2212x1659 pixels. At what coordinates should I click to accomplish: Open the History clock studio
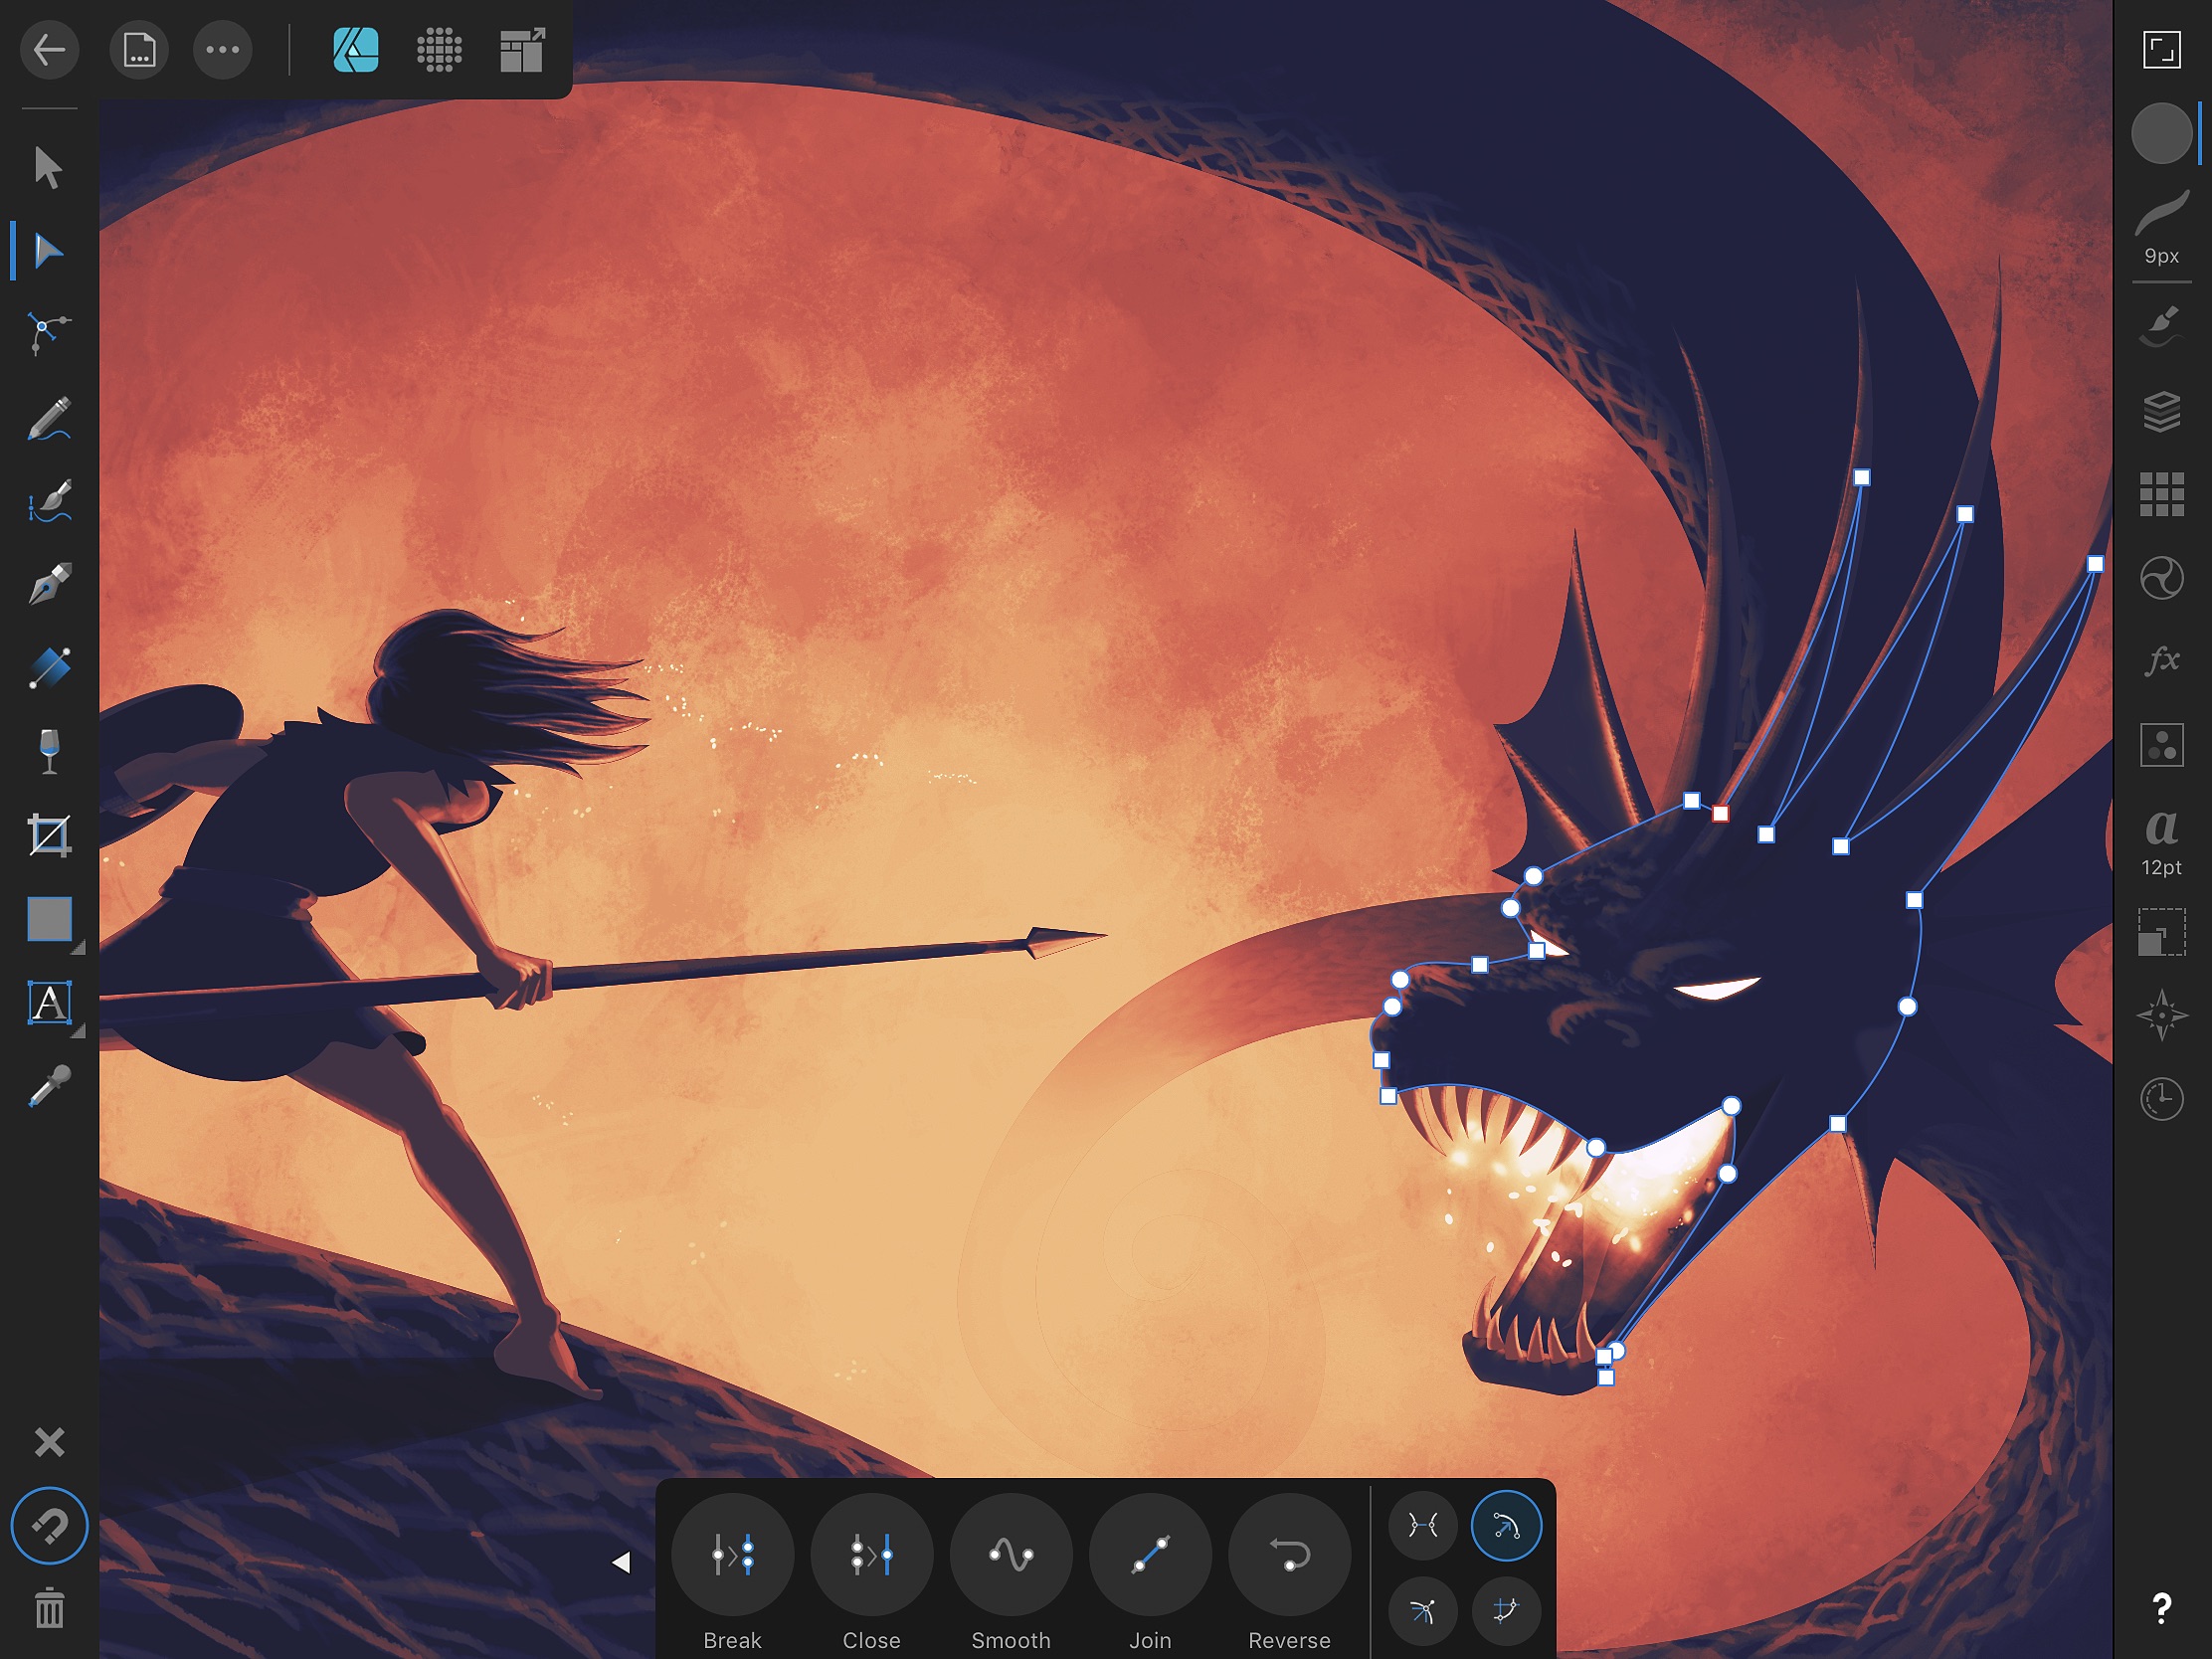coord(2161,1099)
